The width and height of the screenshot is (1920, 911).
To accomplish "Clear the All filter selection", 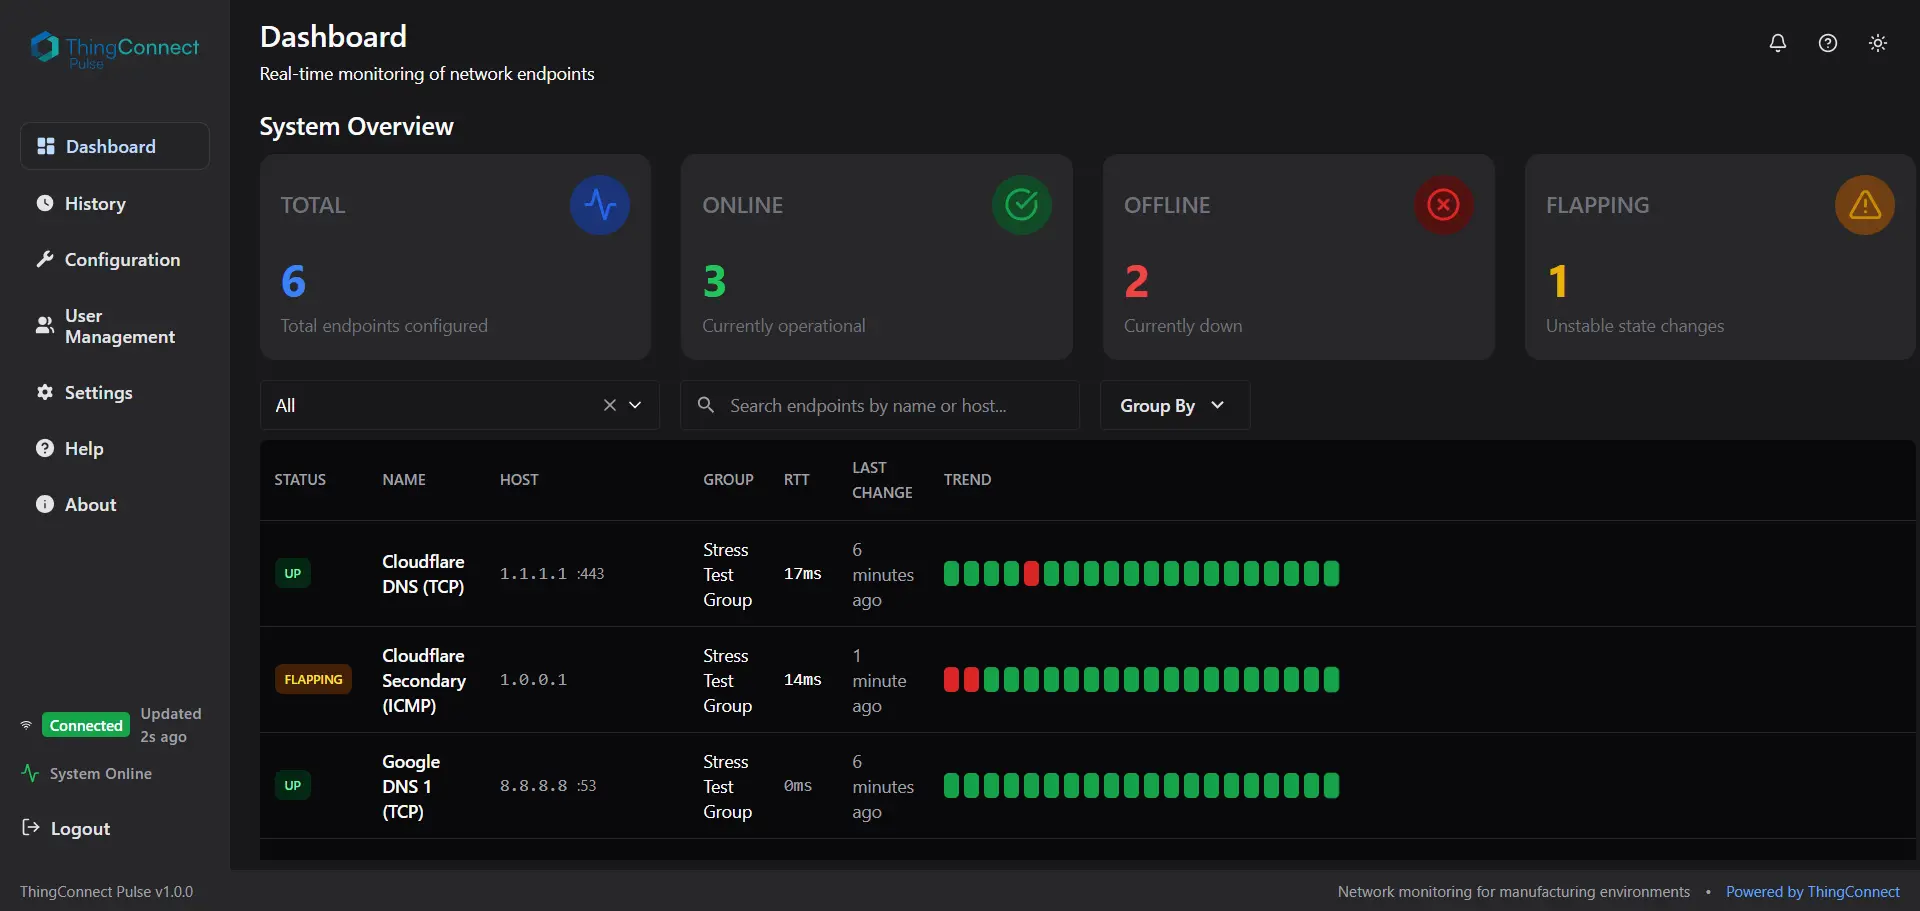I will [609, 405].
